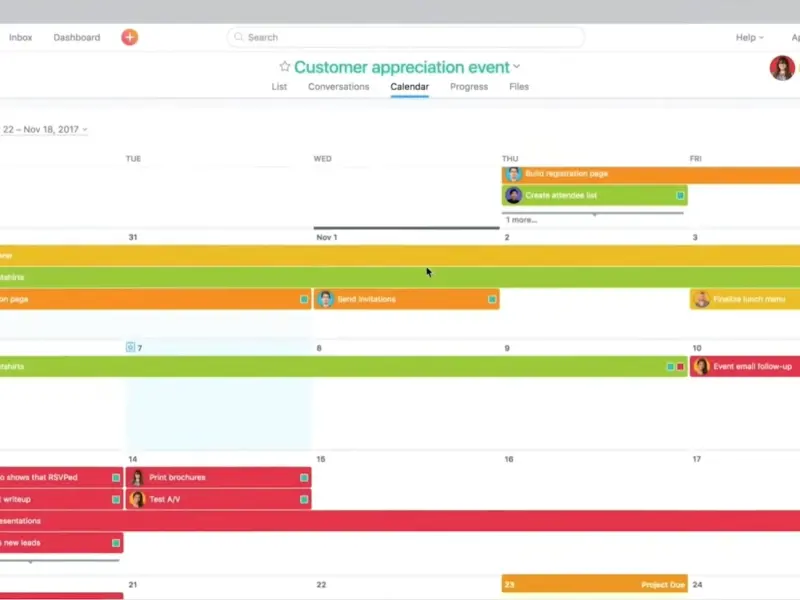Click the today marker icon beside day 7
Screen dimensions: 800x600
click(x=130, y=348)
